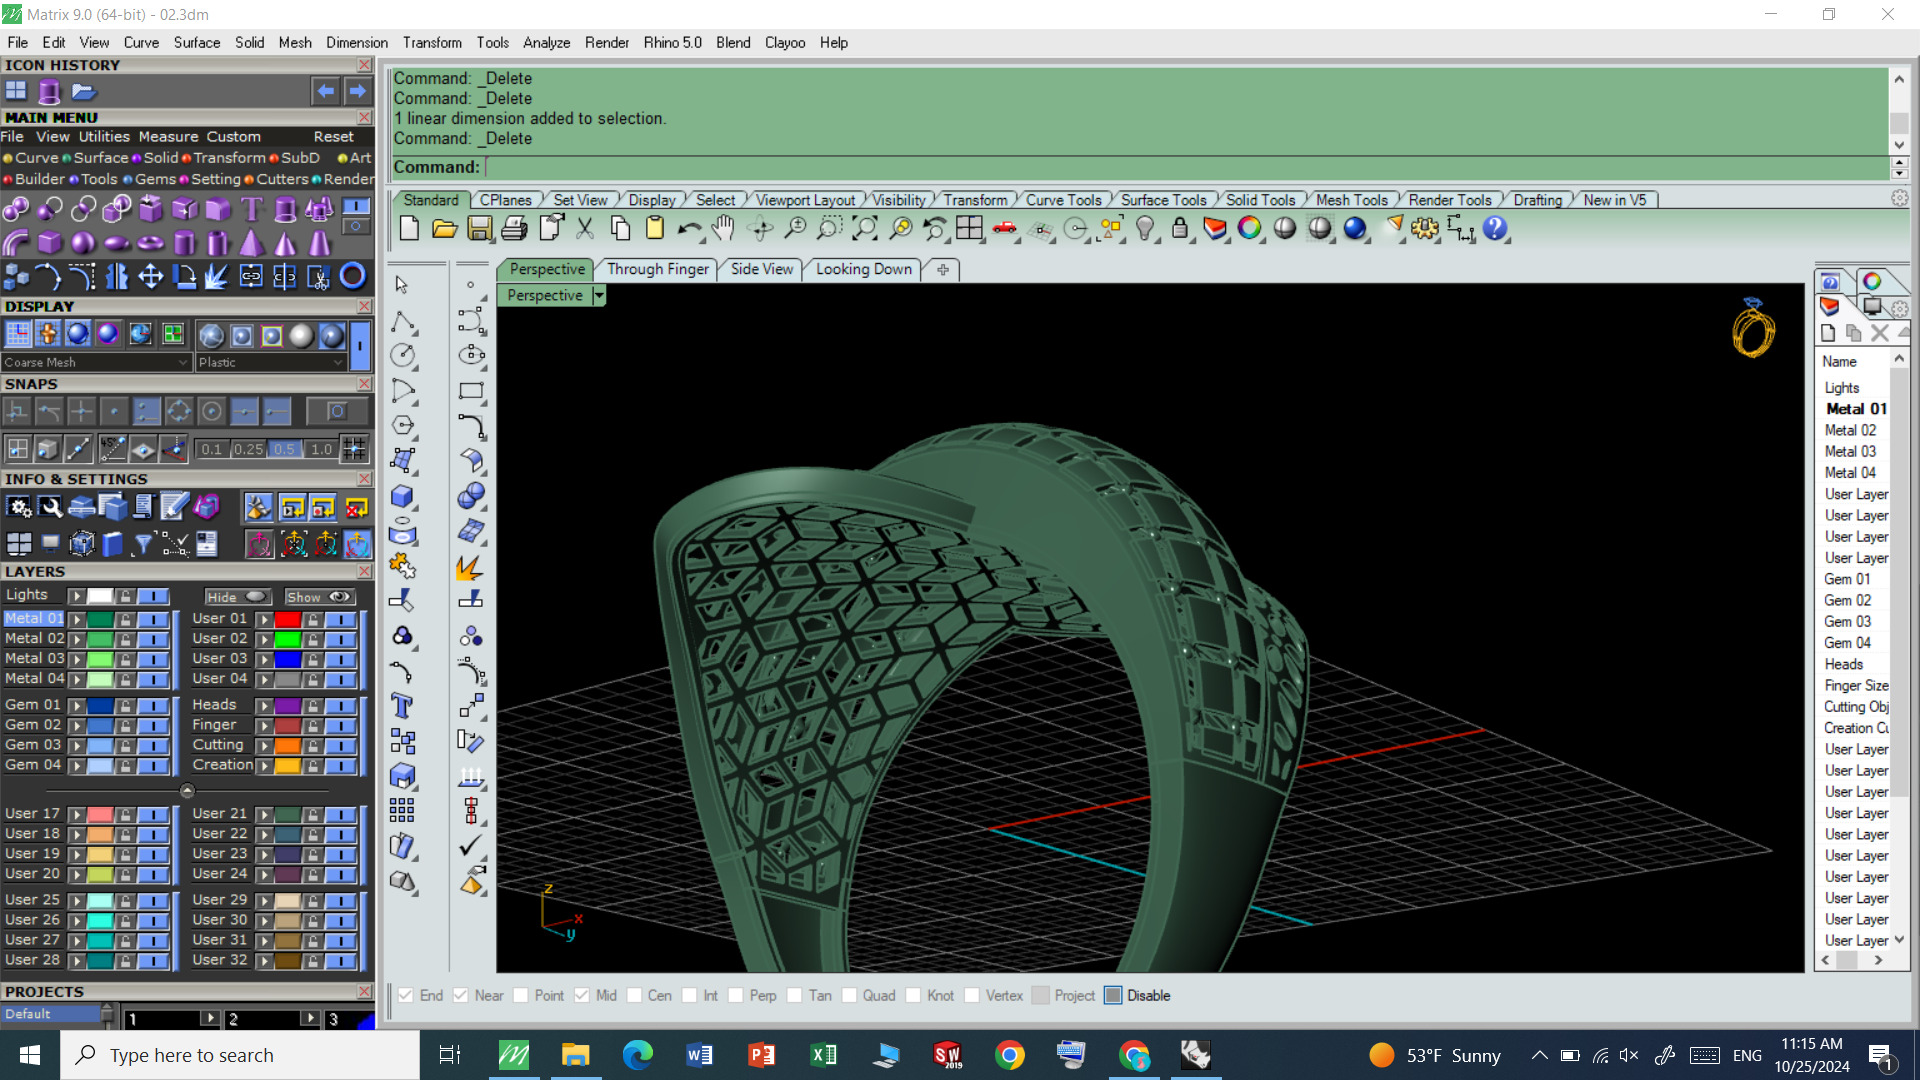This screenshot has width=1920, height=1080.
Task: Click the Hide layers button
Action: (237, 597)
